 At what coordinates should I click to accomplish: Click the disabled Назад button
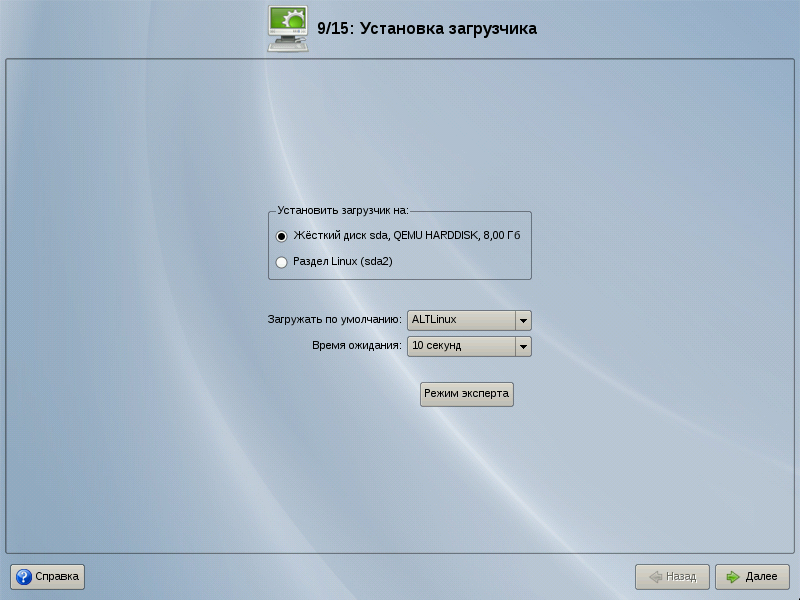672,577
